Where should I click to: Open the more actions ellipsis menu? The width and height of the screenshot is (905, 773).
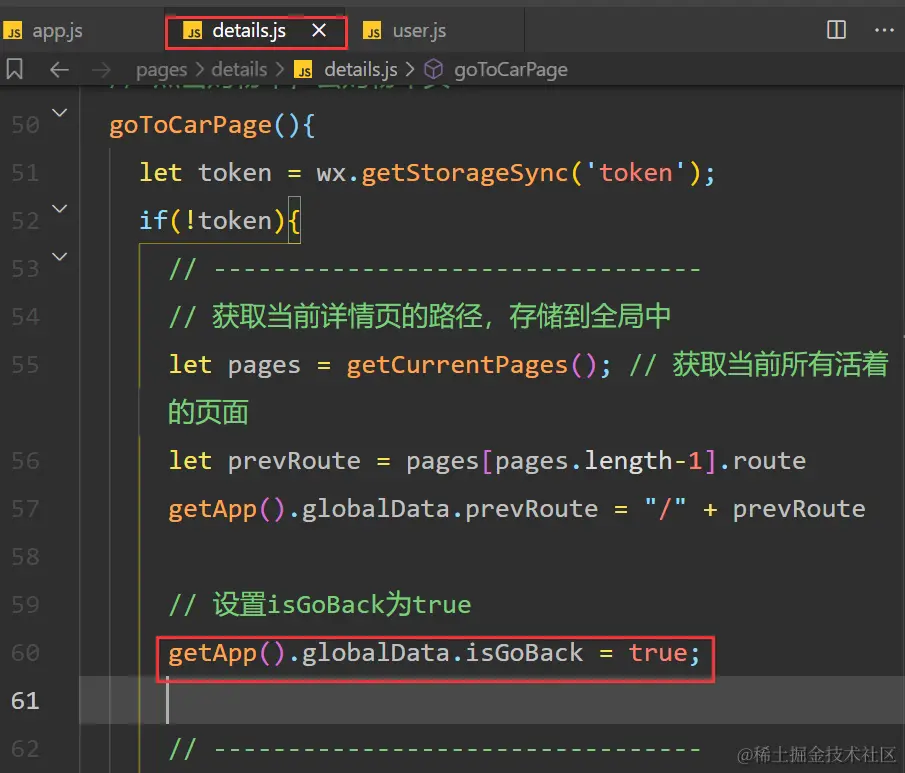pos(884,29)
